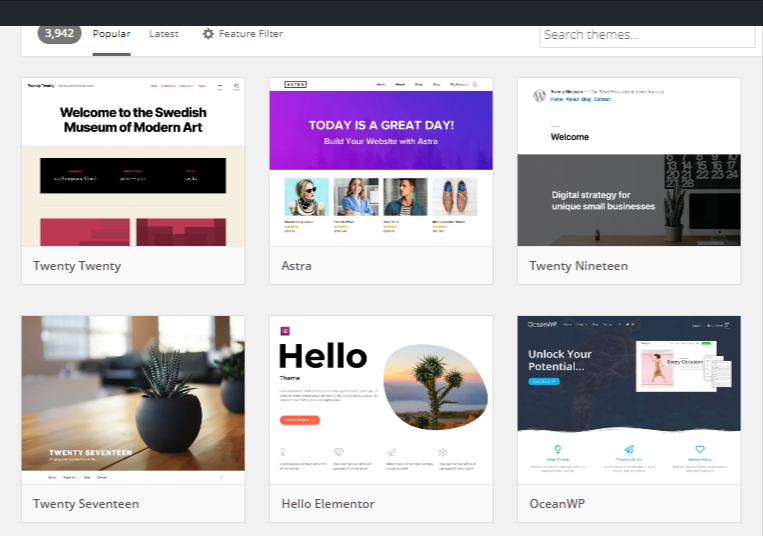The width and height of the screenshot is (763, 536).
Task: Click the Astra logo in Astra preview
Action: [295, 85]
